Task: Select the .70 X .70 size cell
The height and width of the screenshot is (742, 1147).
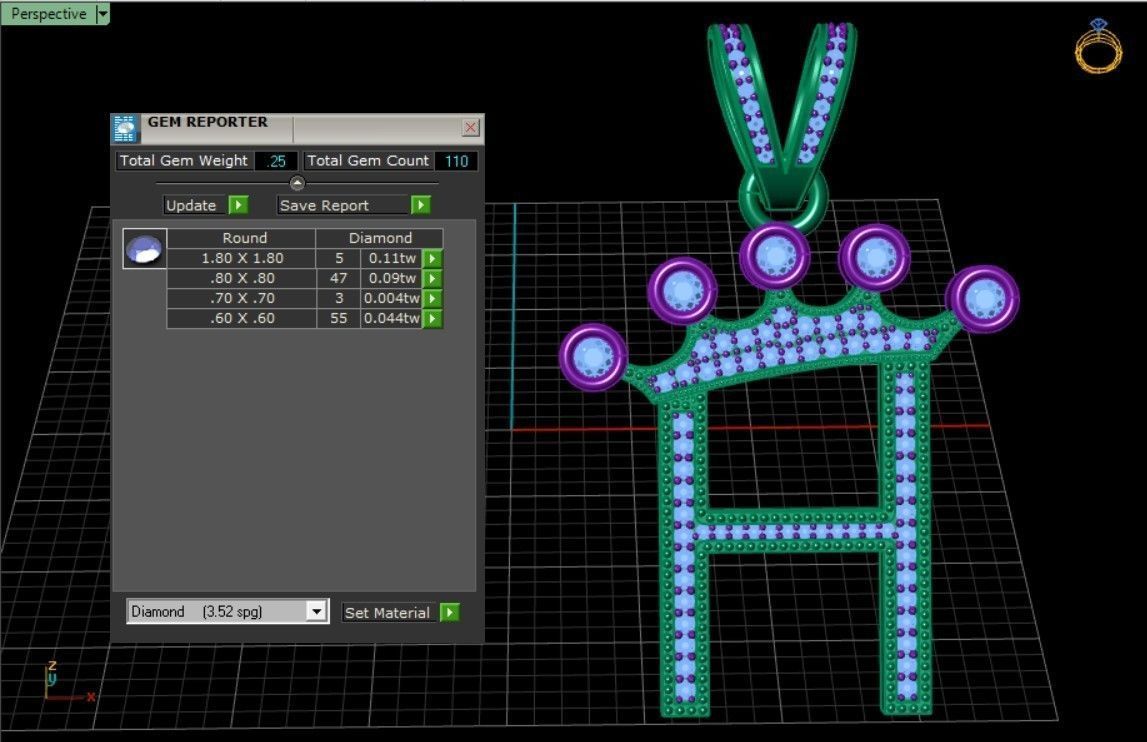Action: pyautogui.click(x=242, y=299)
